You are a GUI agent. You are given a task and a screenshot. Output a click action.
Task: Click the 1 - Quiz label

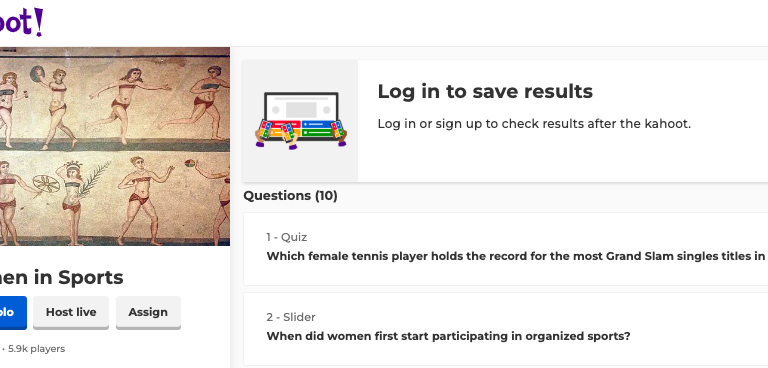point(287,237)
